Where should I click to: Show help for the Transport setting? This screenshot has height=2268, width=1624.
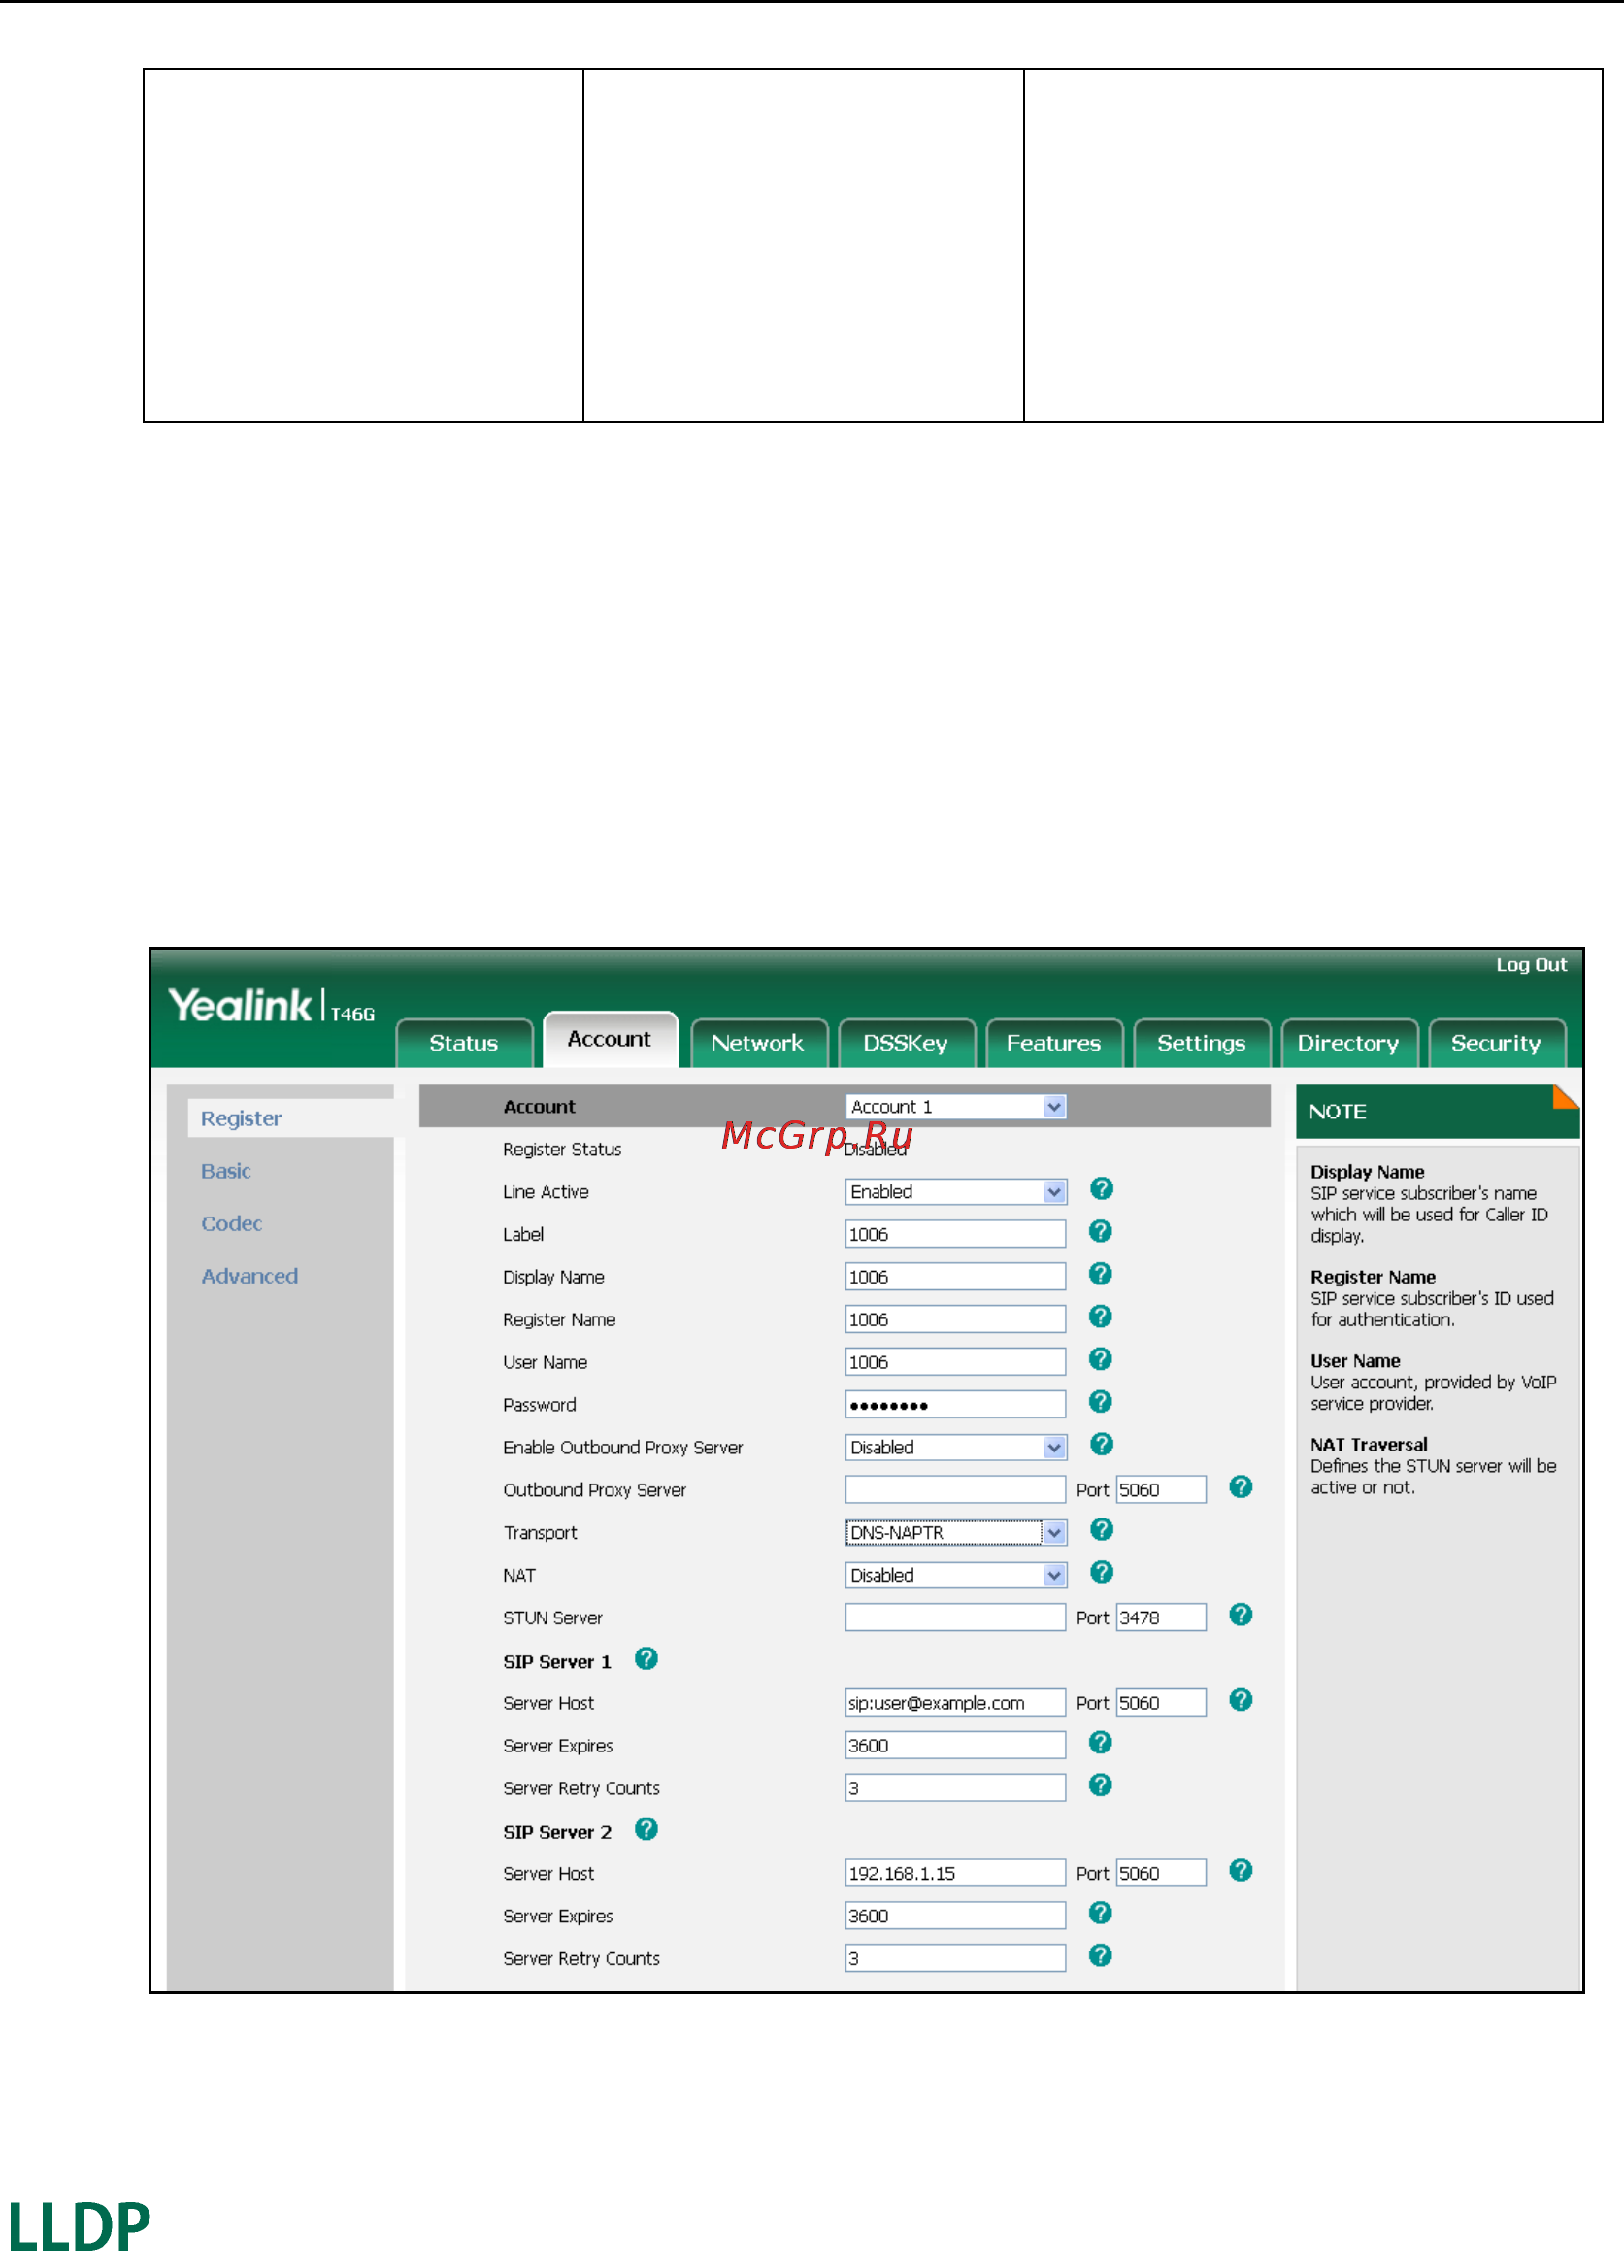click(x=1101, y=1530)
